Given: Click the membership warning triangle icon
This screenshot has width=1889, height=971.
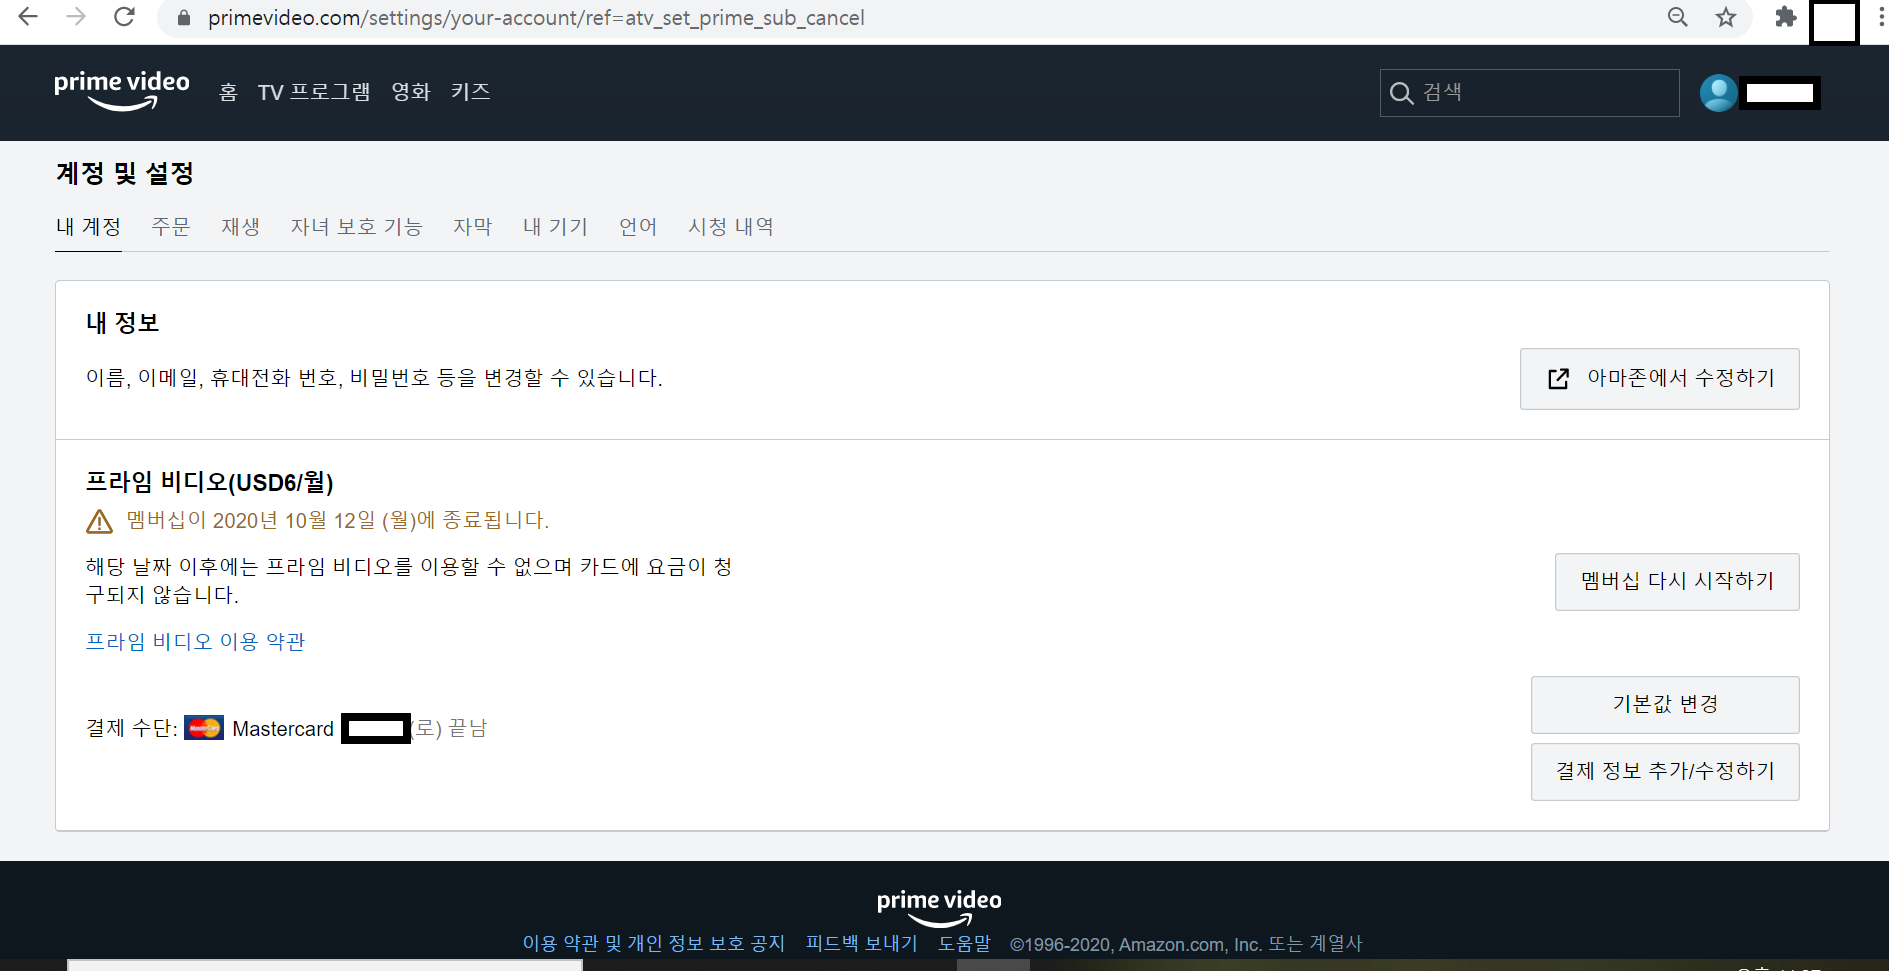Looking at the screenshot, I should pos(100,521).
